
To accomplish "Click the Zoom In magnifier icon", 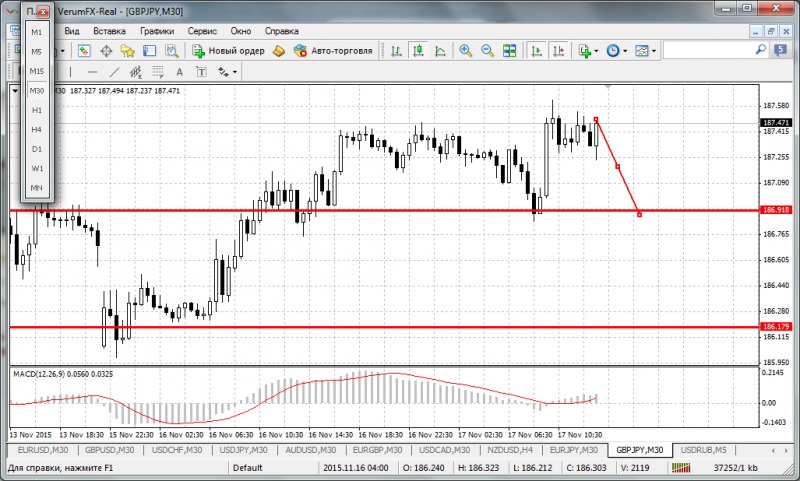I will [465, 51].
